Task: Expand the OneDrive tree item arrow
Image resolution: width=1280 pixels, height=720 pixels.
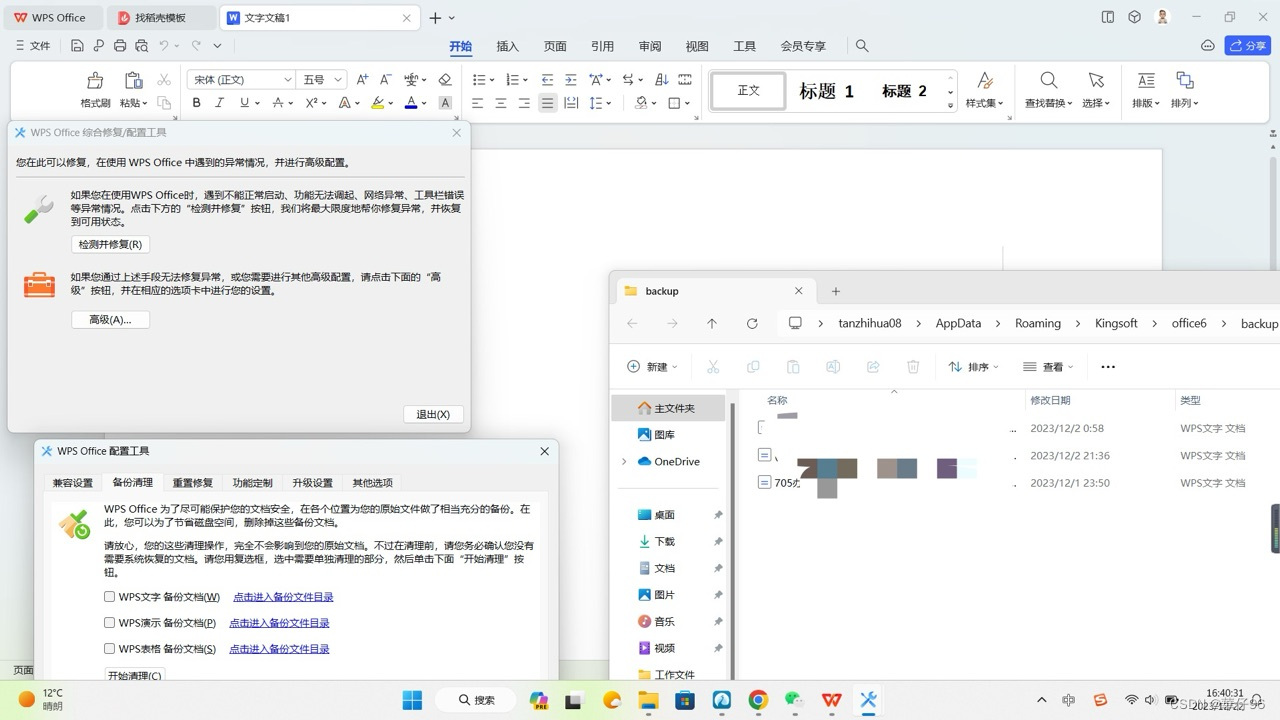Action: pos(624,462)
